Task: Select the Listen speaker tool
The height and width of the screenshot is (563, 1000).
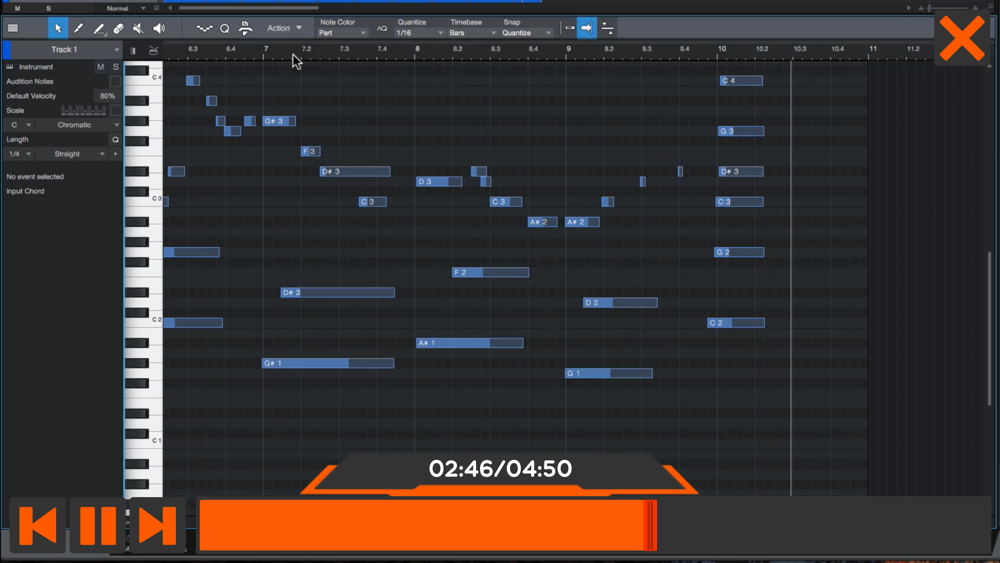Action: click(159, 28)
